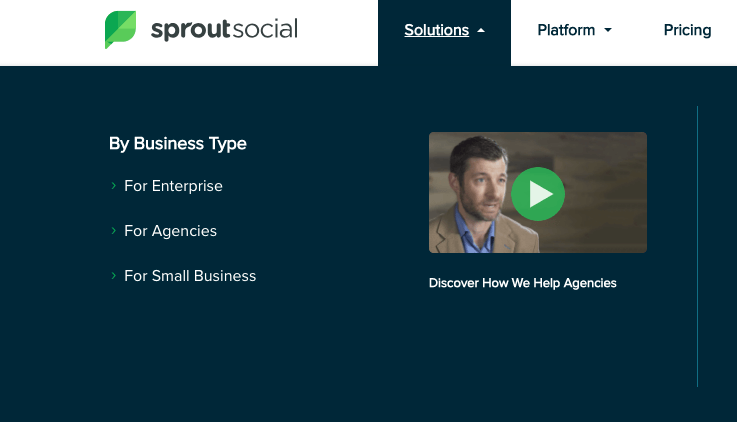Viewport: 737px width, 422px height.
Task: Click the By Business Type heading
Action: point(178,143)
